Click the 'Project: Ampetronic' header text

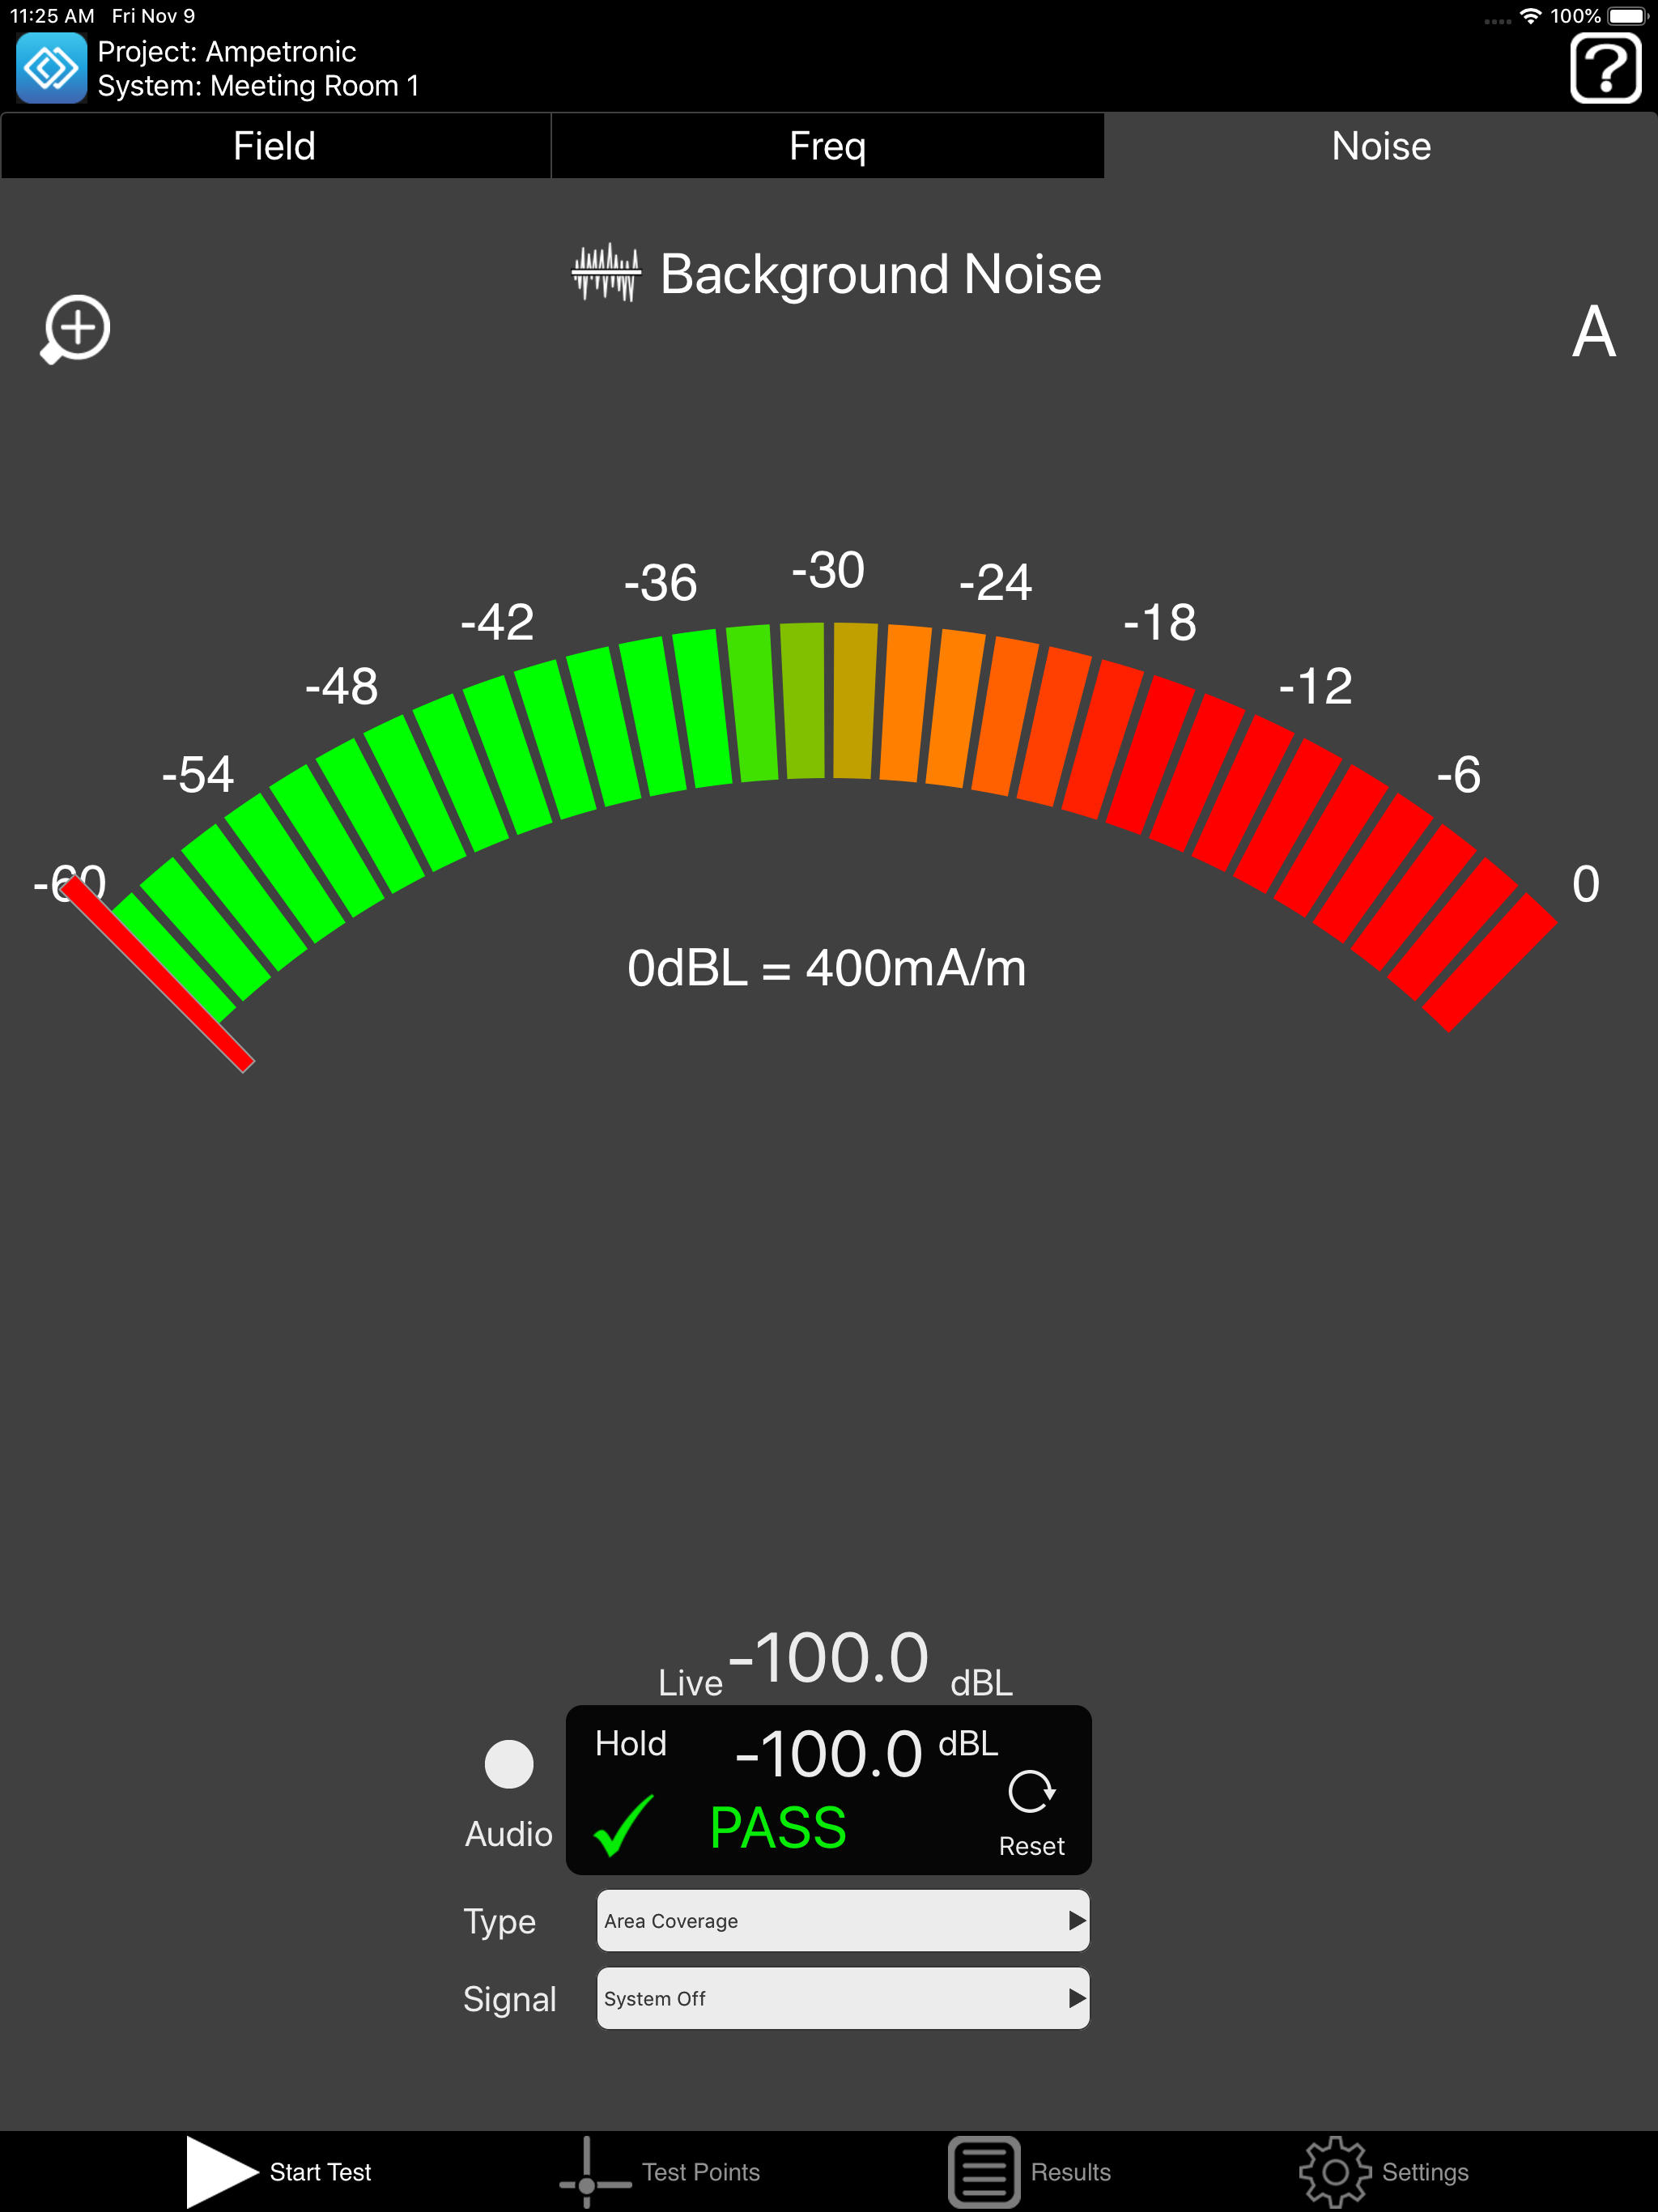click(x=227, y=51)
